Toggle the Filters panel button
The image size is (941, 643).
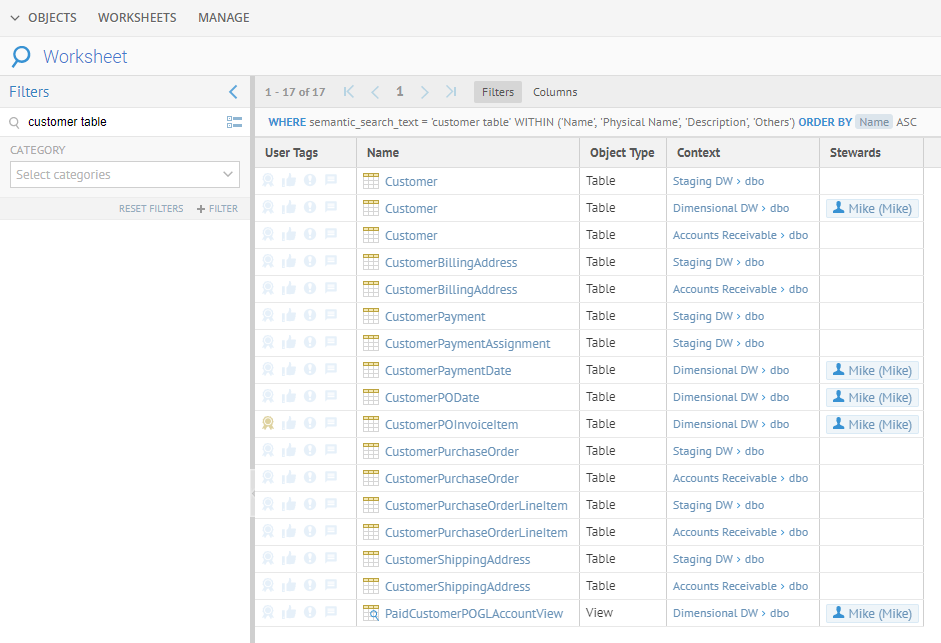pos(497,92)
